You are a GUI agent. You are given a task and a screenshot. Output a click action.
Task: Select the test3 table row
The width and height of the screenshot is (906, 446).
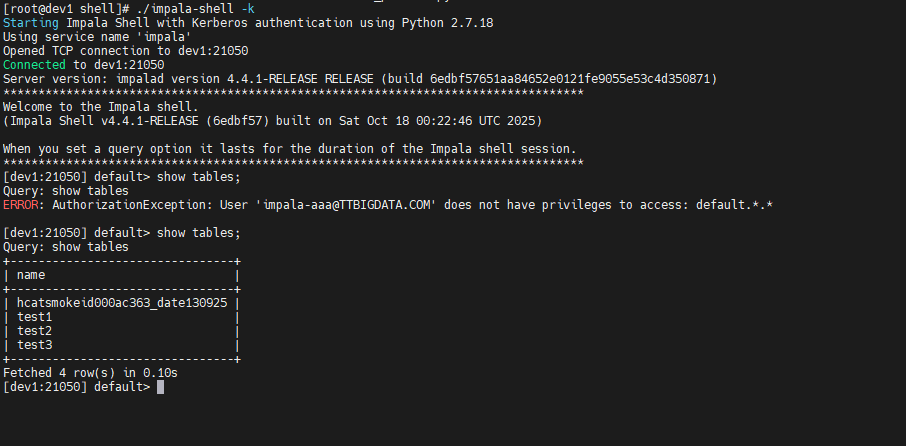pos(34,345)
